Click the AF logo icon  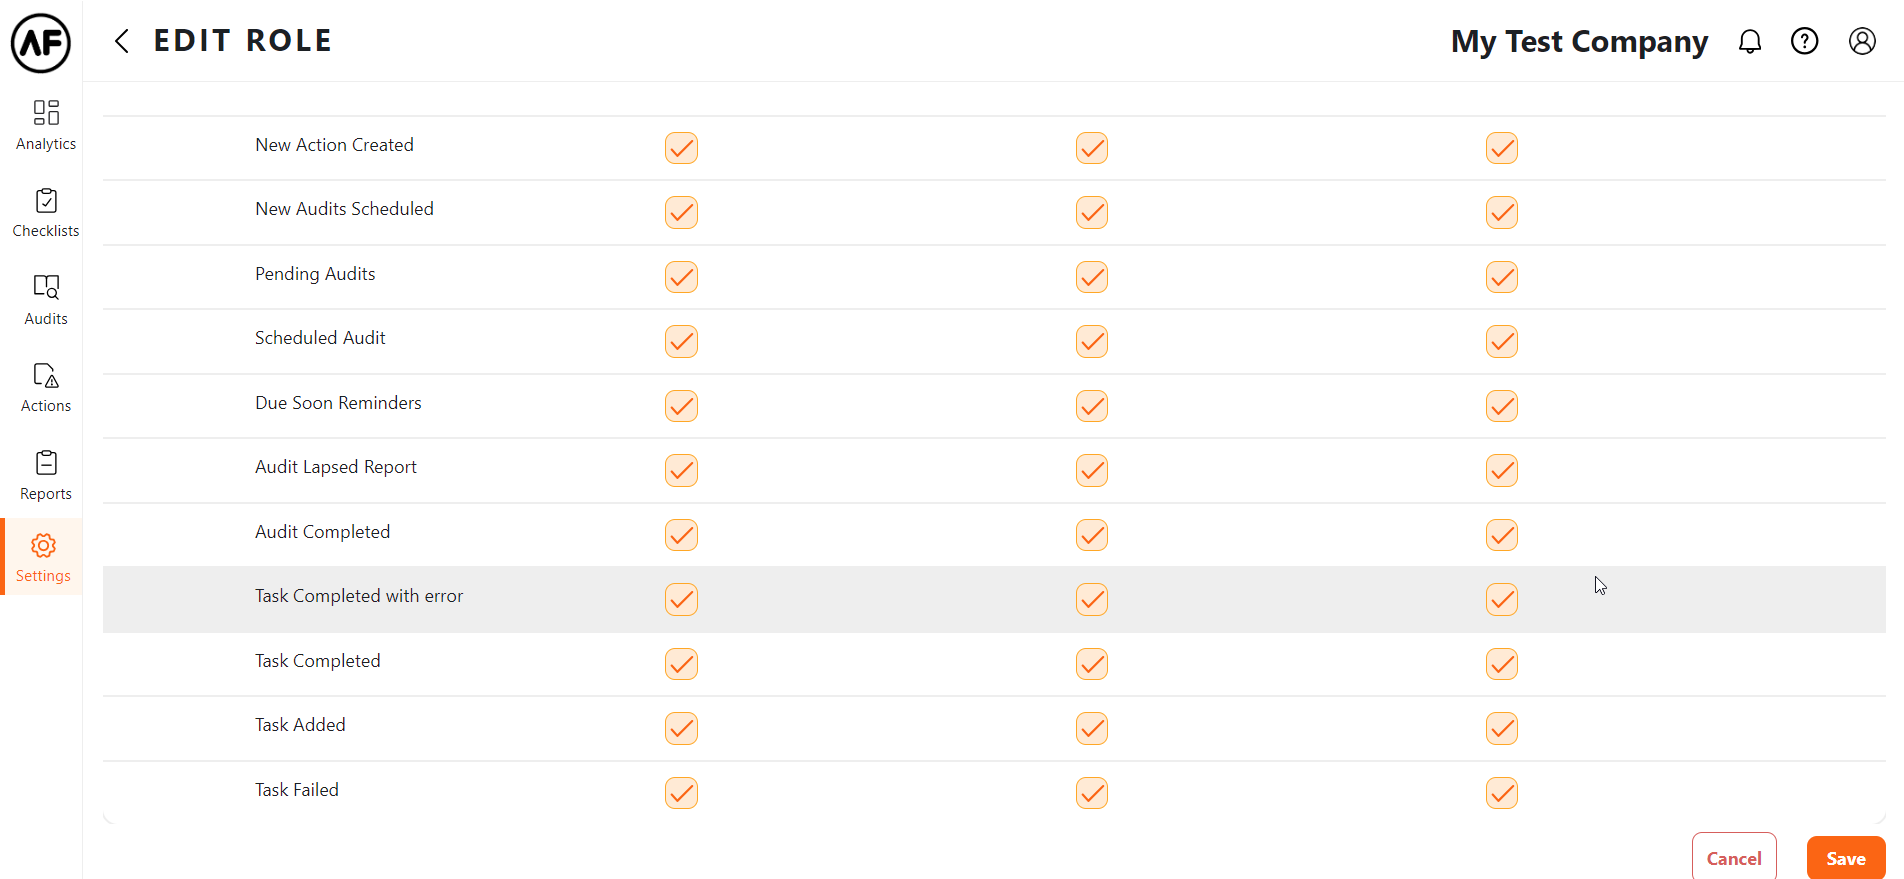tap(41, 43)
